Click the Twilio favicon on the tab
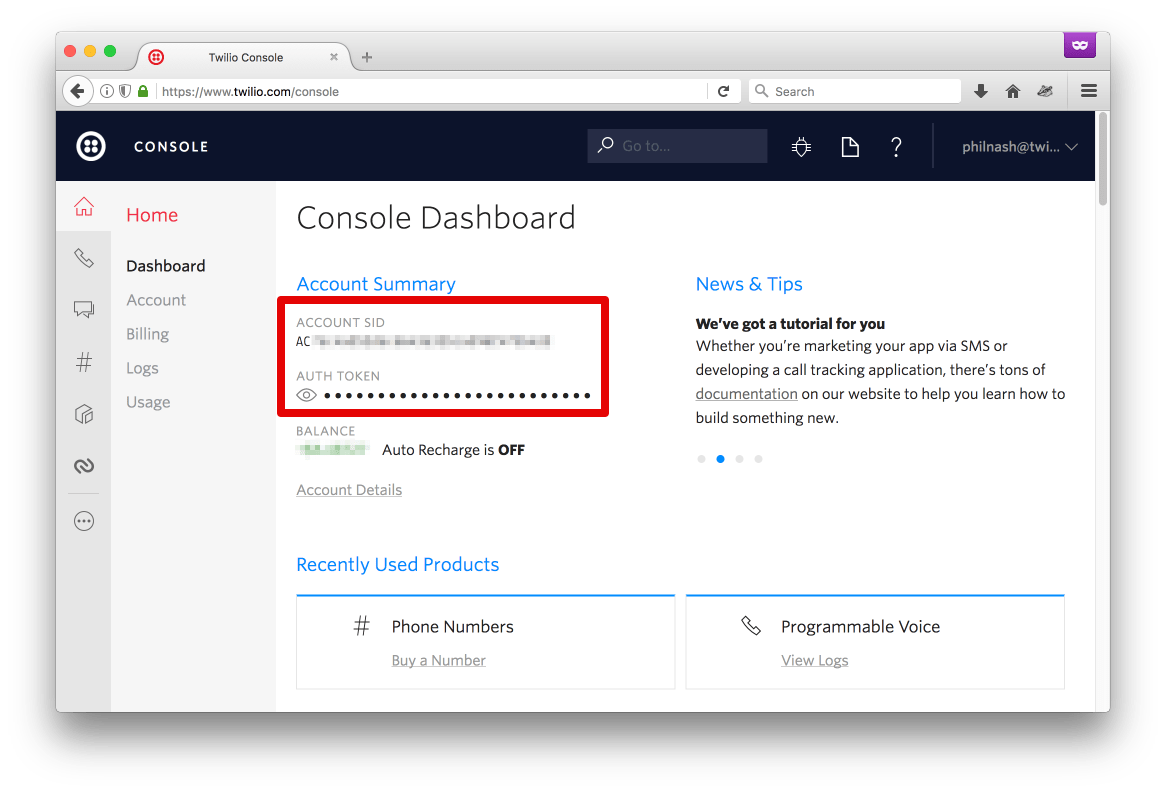The height and width of the screenshot is (792, 1166). [x=156, y=57]
